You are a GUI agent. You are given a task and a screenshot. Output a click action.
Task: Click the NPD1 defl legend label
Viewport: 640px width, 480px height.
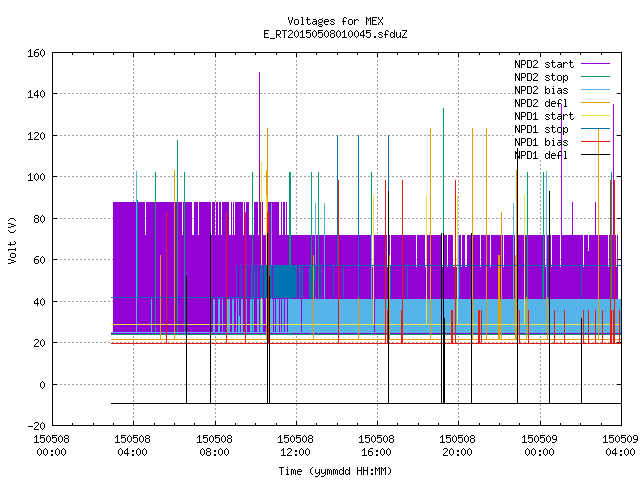coord(541,156)
